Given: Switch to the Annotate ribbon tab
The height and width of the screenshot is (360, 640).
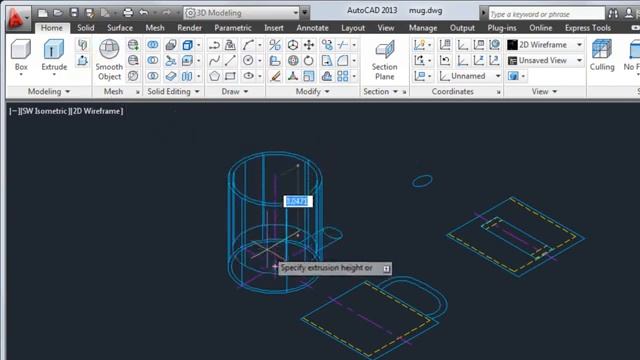Looking at the screenshot, I should point(313,28).
